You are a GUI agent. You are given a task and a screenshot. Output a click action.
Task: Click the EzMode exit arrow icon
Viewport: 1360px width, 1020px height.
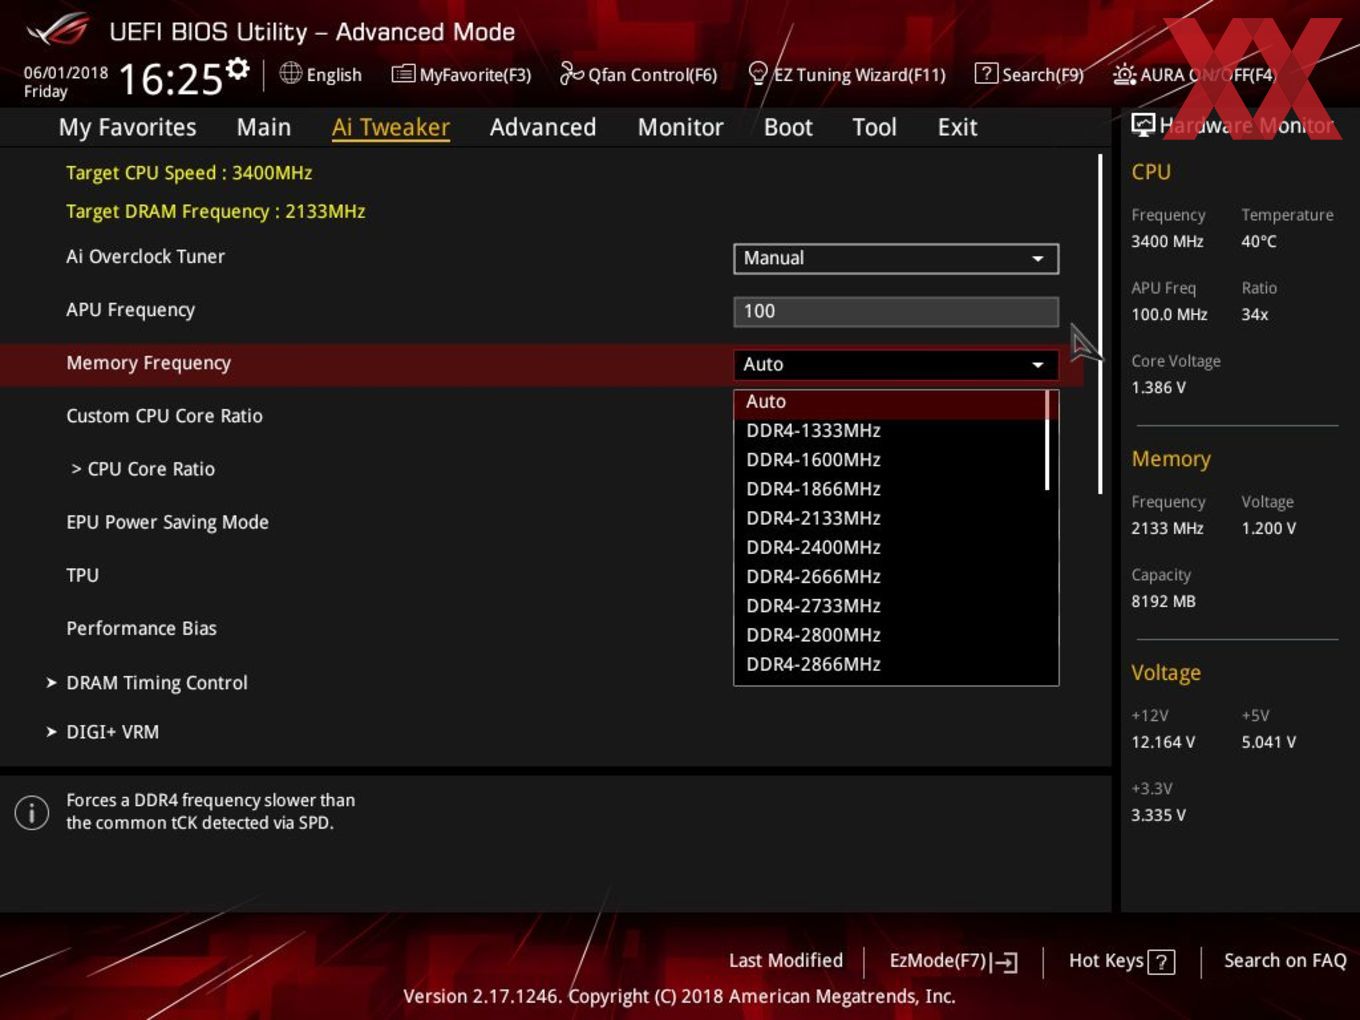click(1005, 962)
